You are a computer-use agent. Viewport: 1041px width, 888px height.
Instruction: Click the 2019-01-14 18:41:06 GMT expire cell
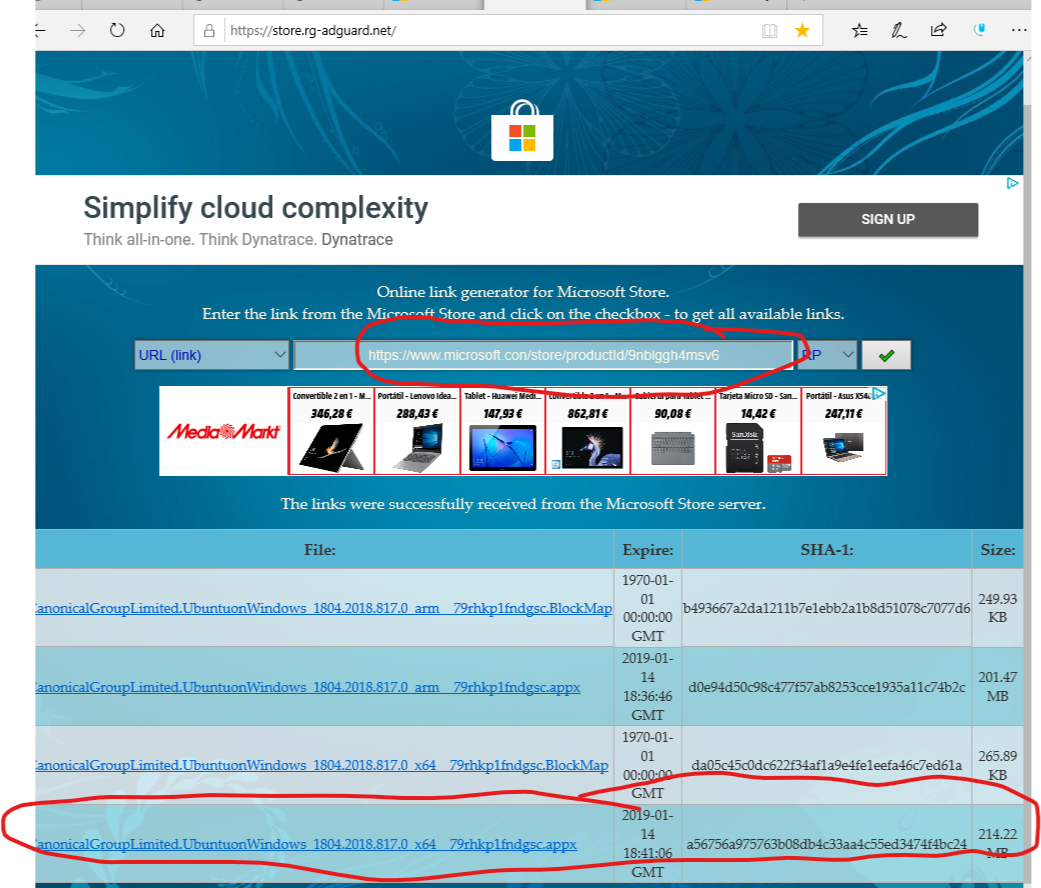tap(648, 843)
